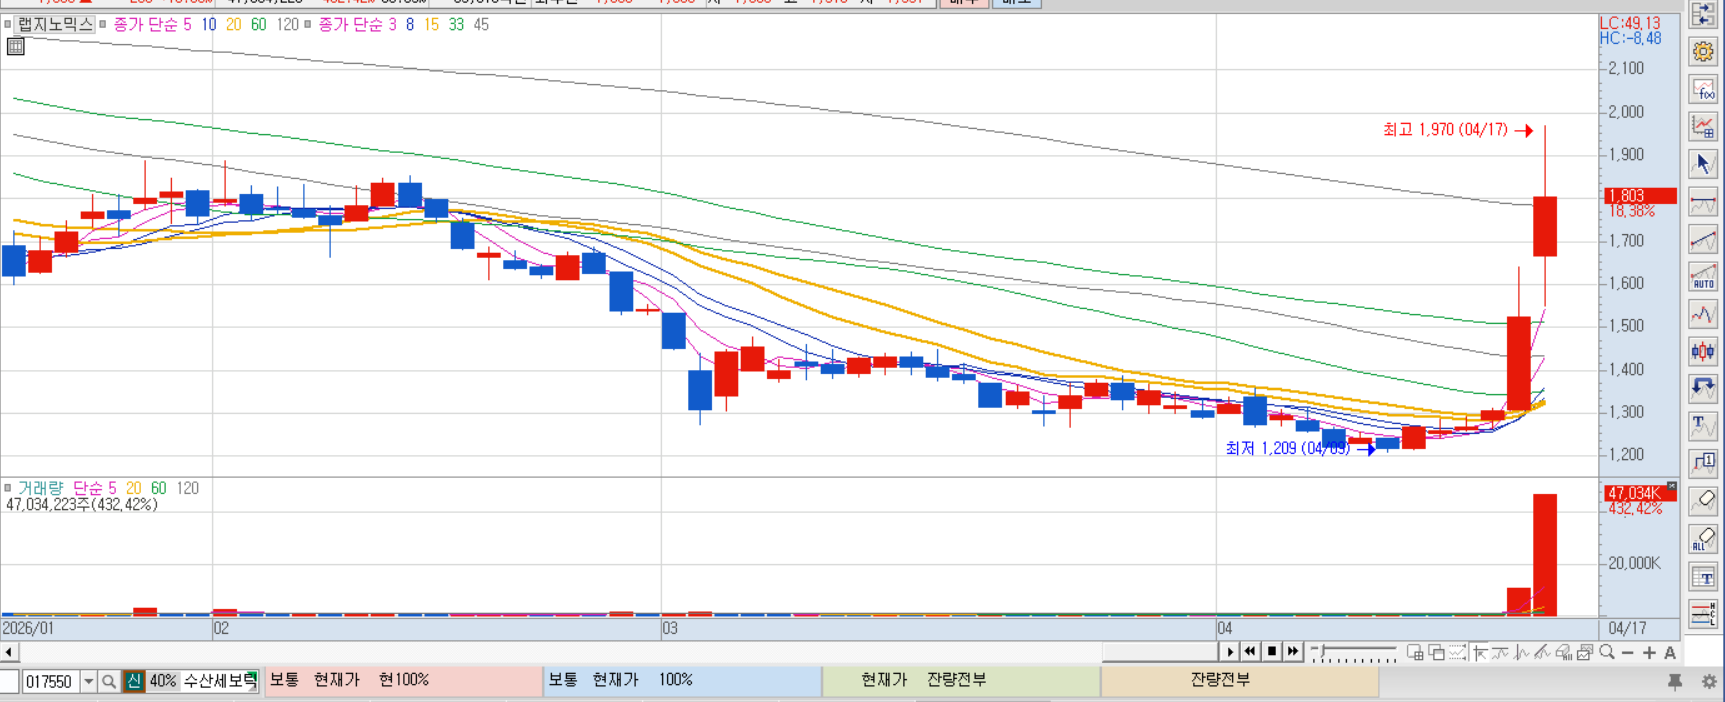This screenshot has height=702, width=1725.
Task: Play the chart replay forward
Action: pos(1230,652)
